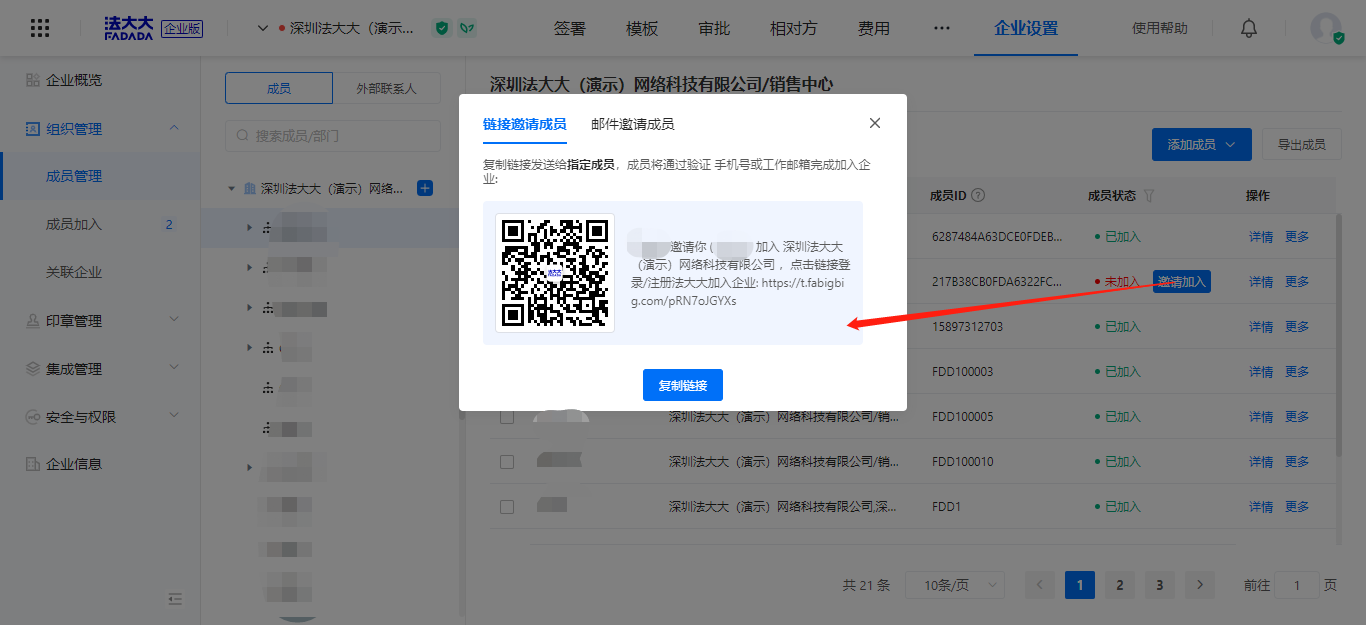Select the 链接邀请成员 tab
1366x625 pixels.
click(524, 124)
